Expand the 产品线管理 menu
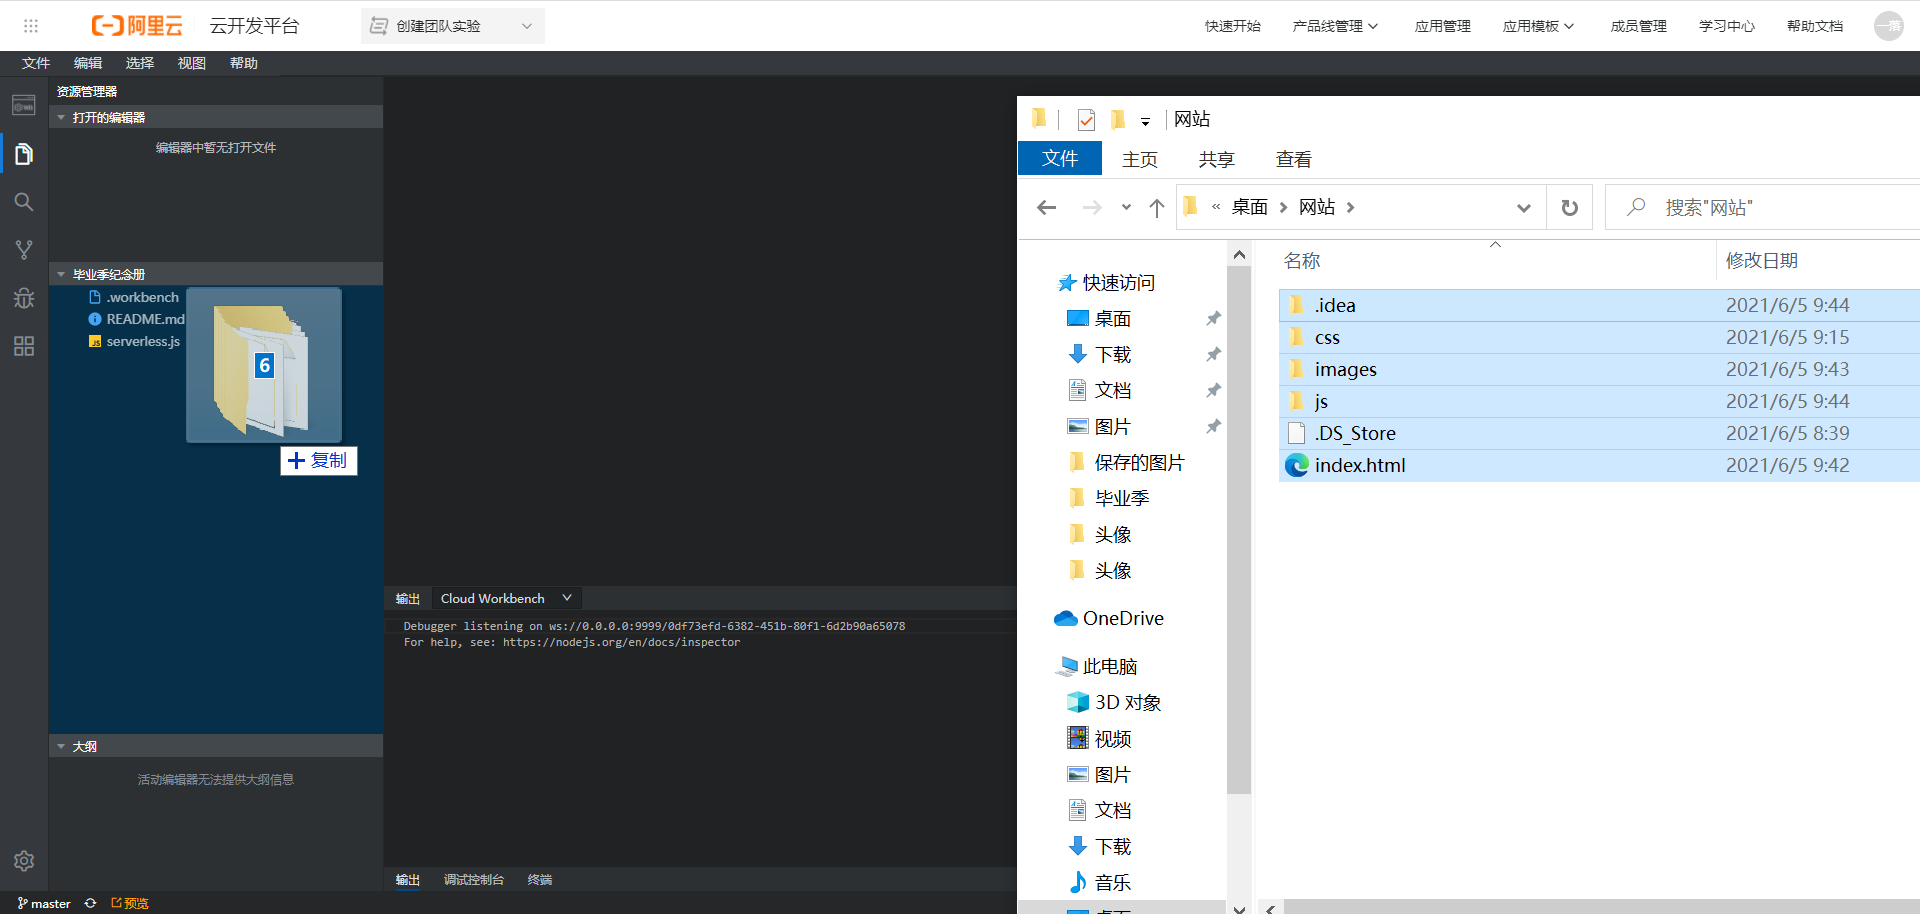The height and width of the screenshot is (914, 1920). 1335,26
